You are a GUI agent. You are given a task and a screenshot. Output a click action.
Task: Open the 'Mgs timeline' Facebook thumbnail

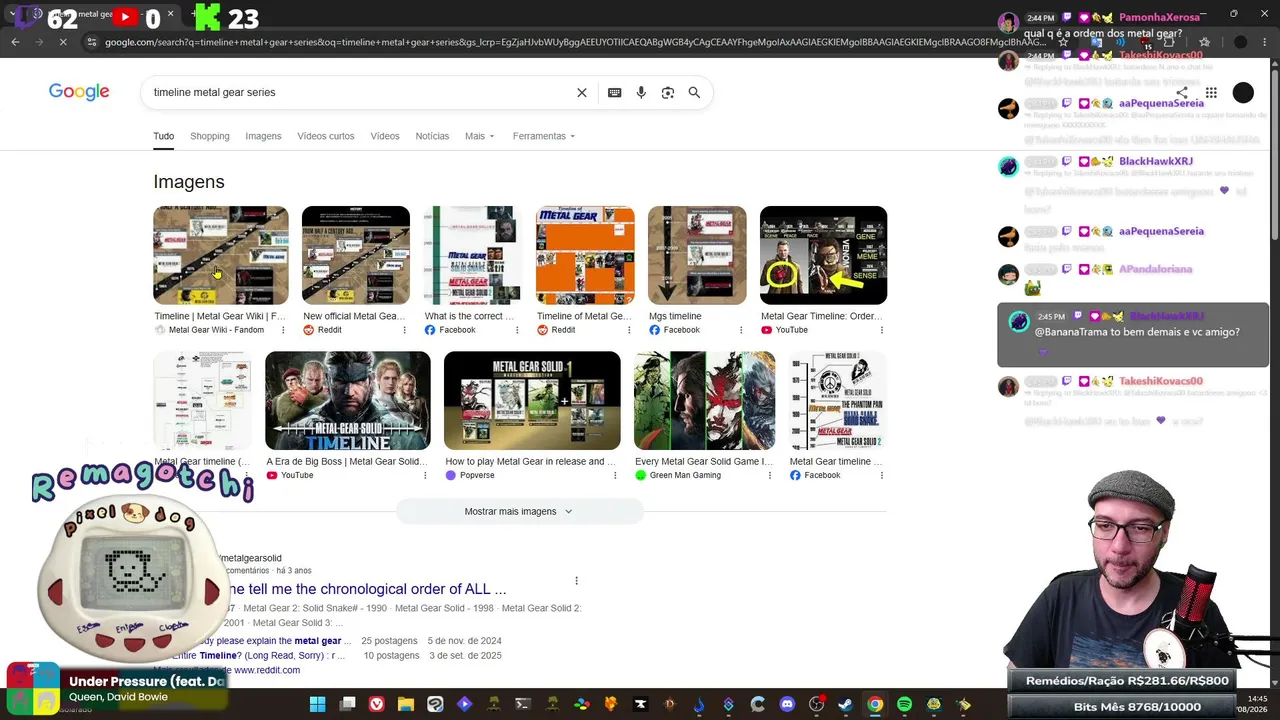click(697, 255)
